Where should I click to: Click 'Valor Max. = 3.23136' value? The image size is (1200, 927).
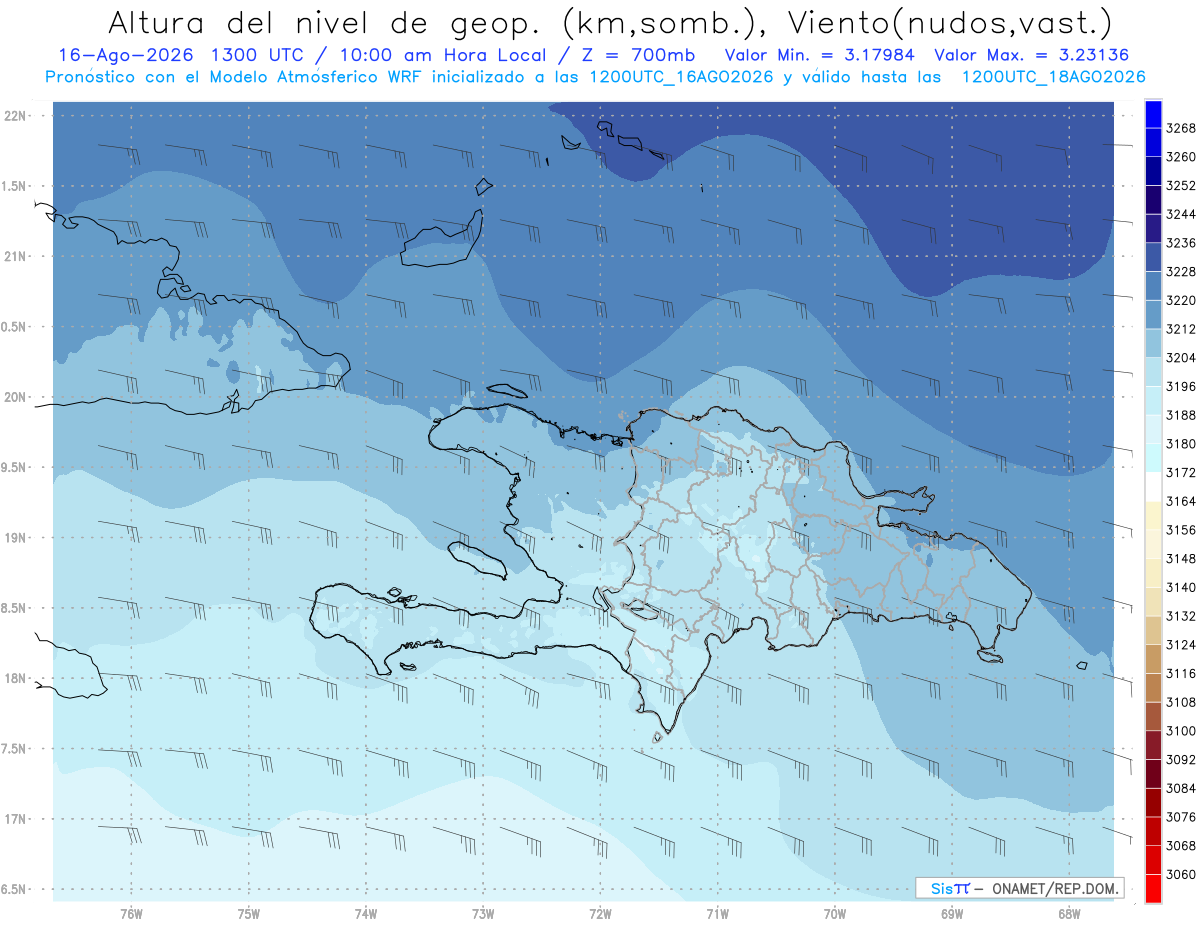click(x=1032, y=56)
